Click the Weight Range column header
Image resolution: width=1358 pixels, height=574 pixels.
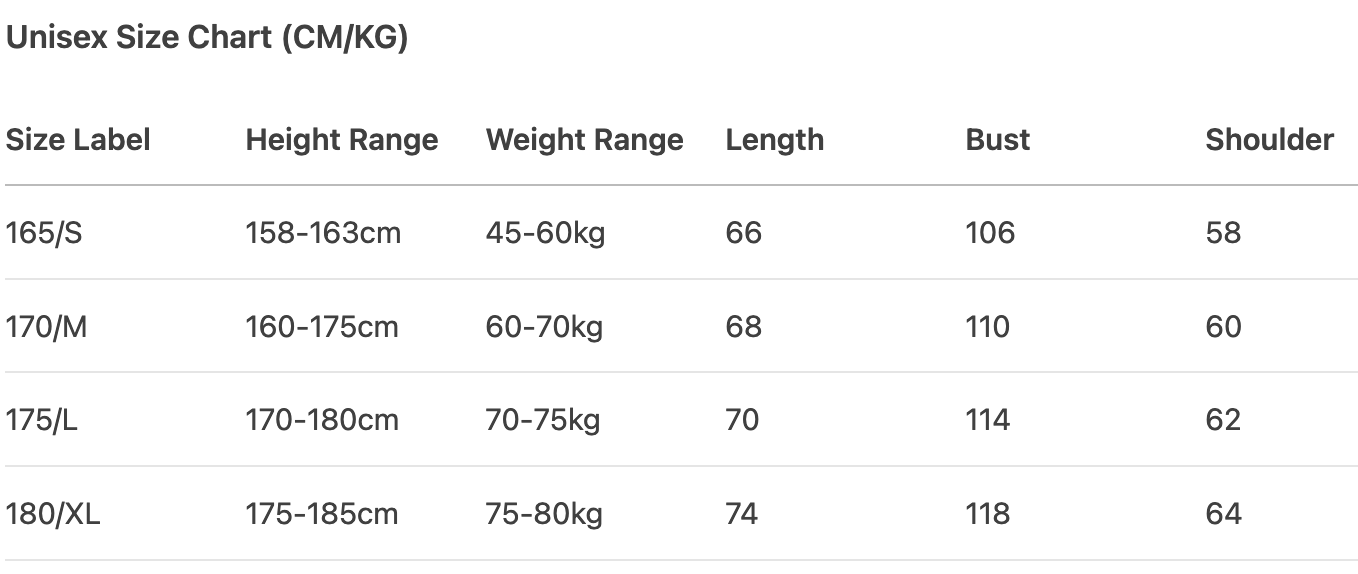584,140
